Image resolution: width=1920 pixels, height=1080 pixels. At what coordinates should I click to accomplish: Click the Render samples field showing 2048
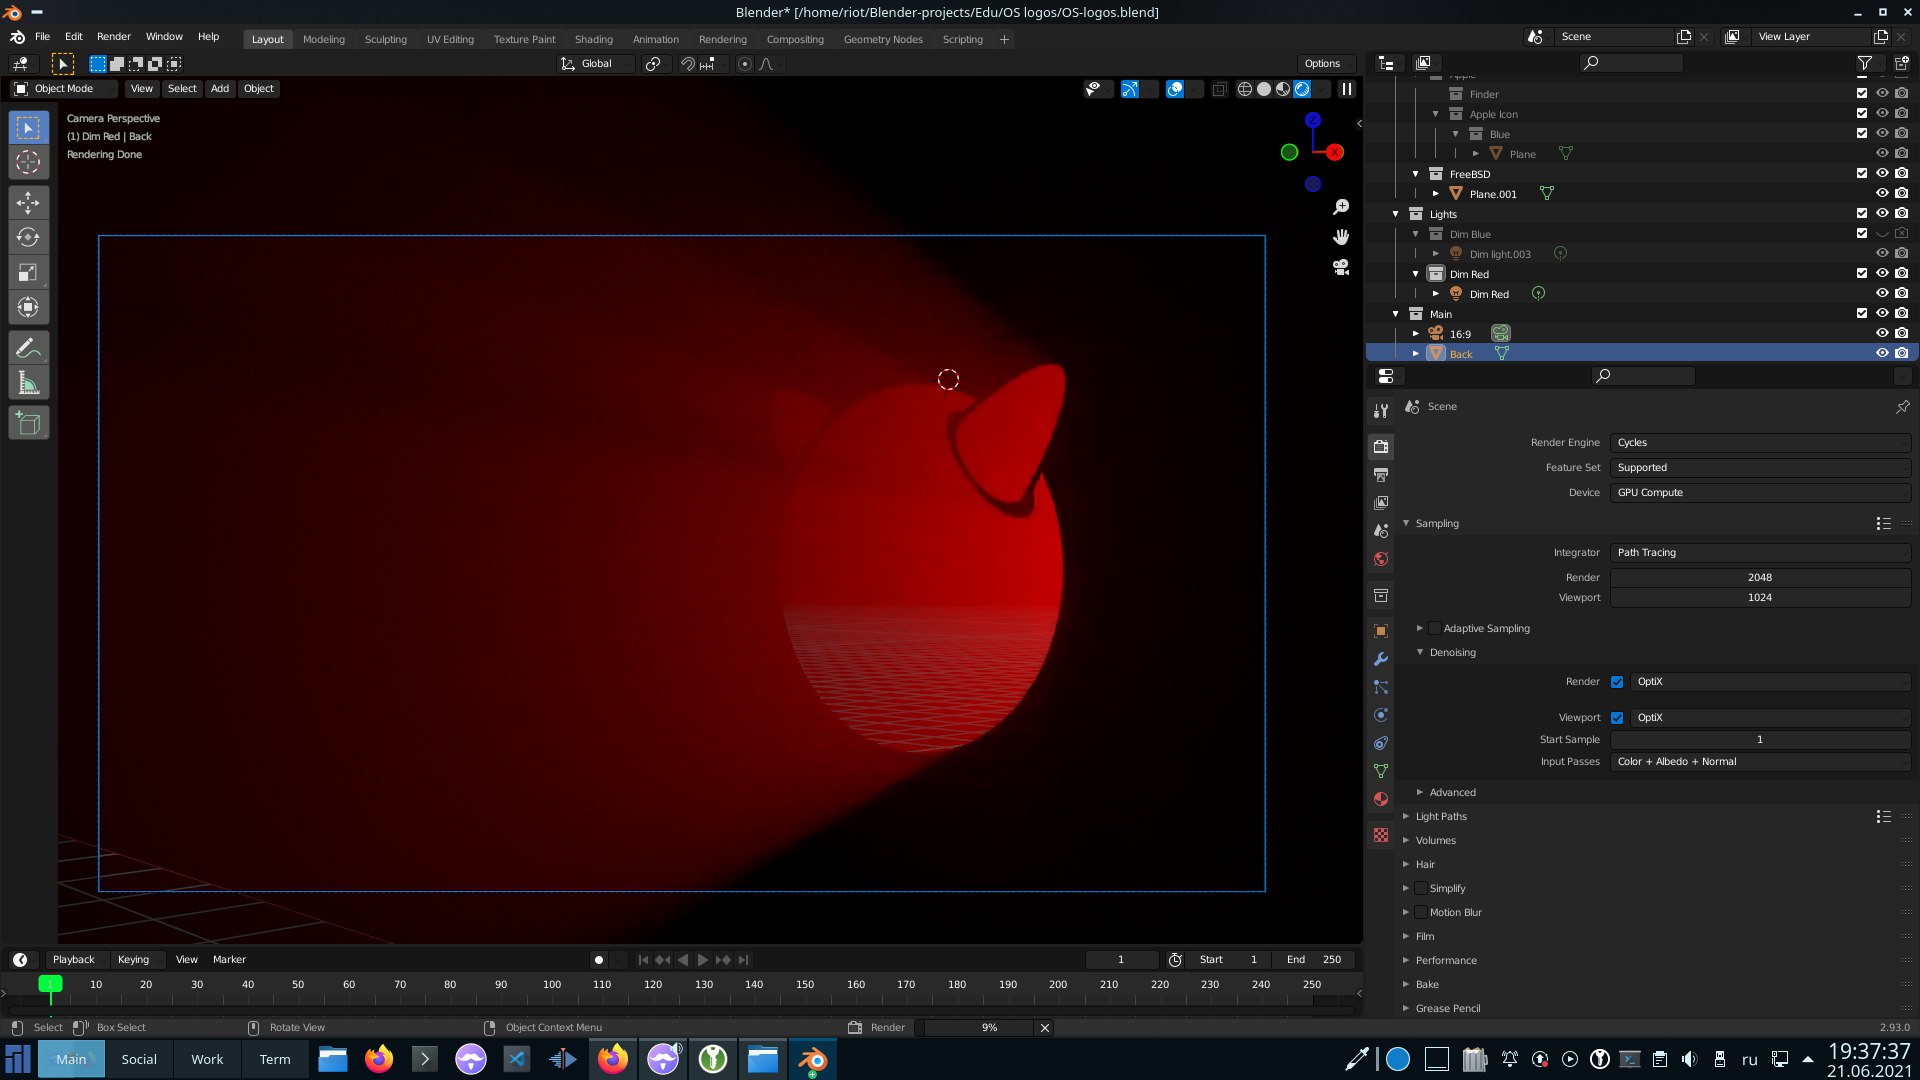coord(1760,578)
